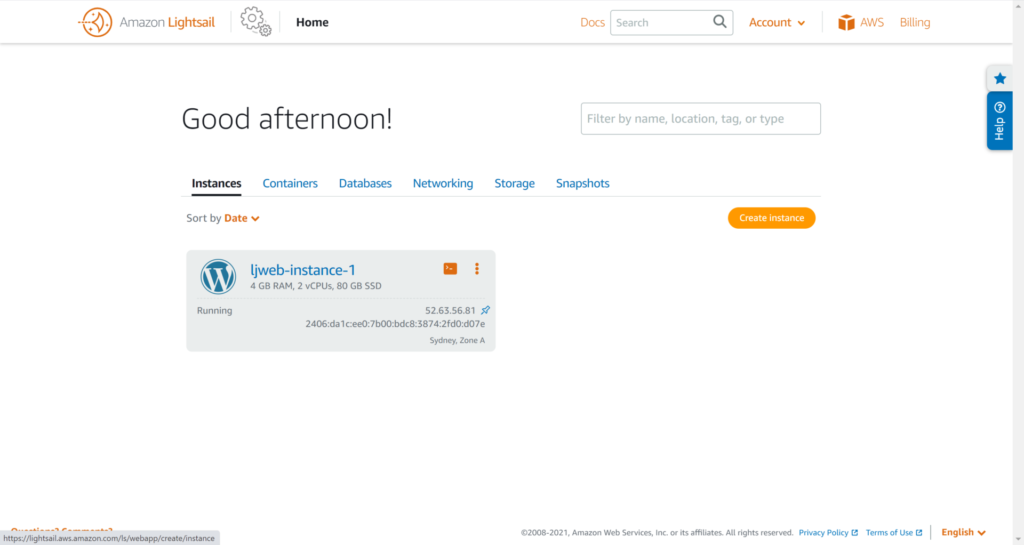This screenshot has width=1024, height=545.
Task: Open three-dot menu for ljweb-instance-1
Action: [477, 269]
